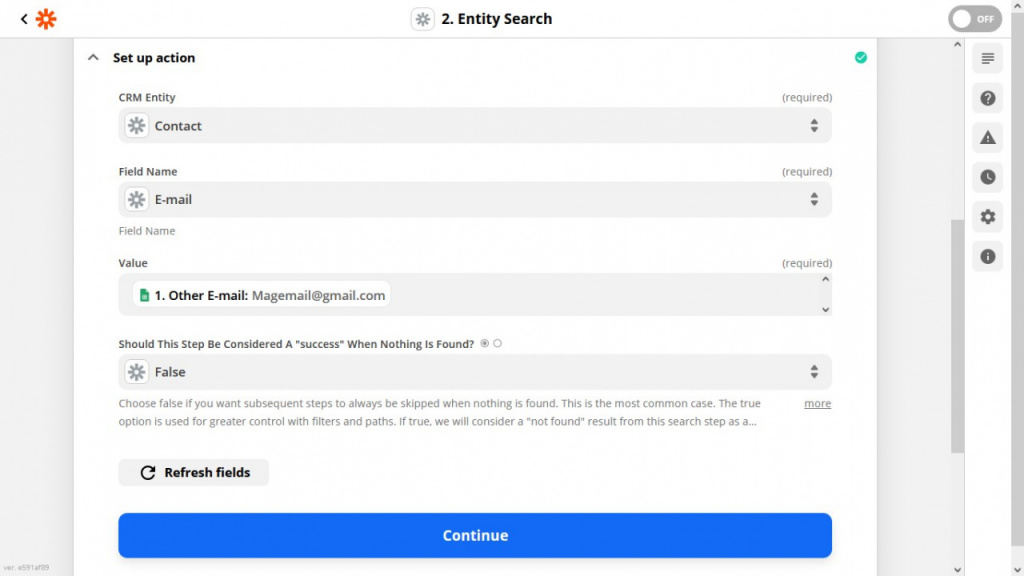Expand help text with the more link

click(x=818, y=404)
